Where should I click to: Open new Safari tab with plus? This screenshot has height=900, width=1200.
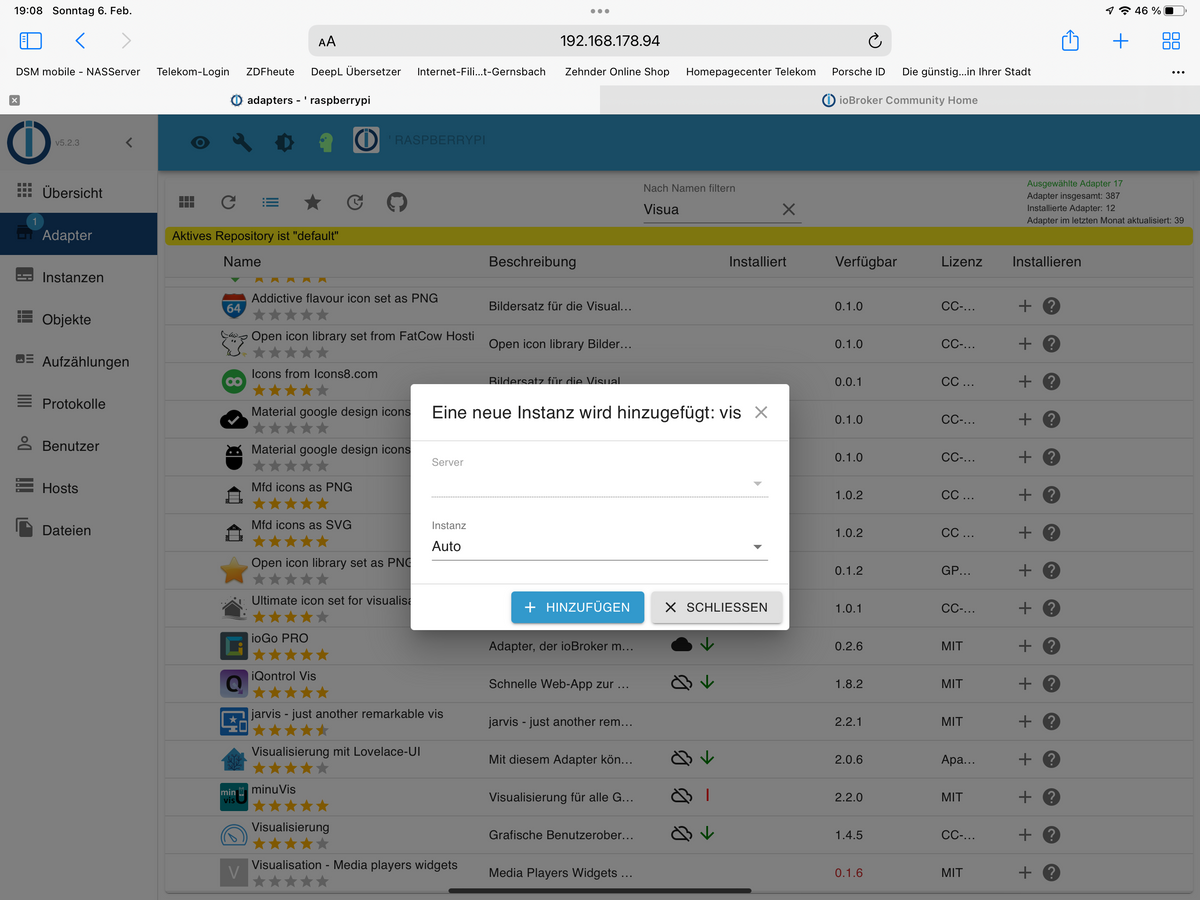(1121, 41)
